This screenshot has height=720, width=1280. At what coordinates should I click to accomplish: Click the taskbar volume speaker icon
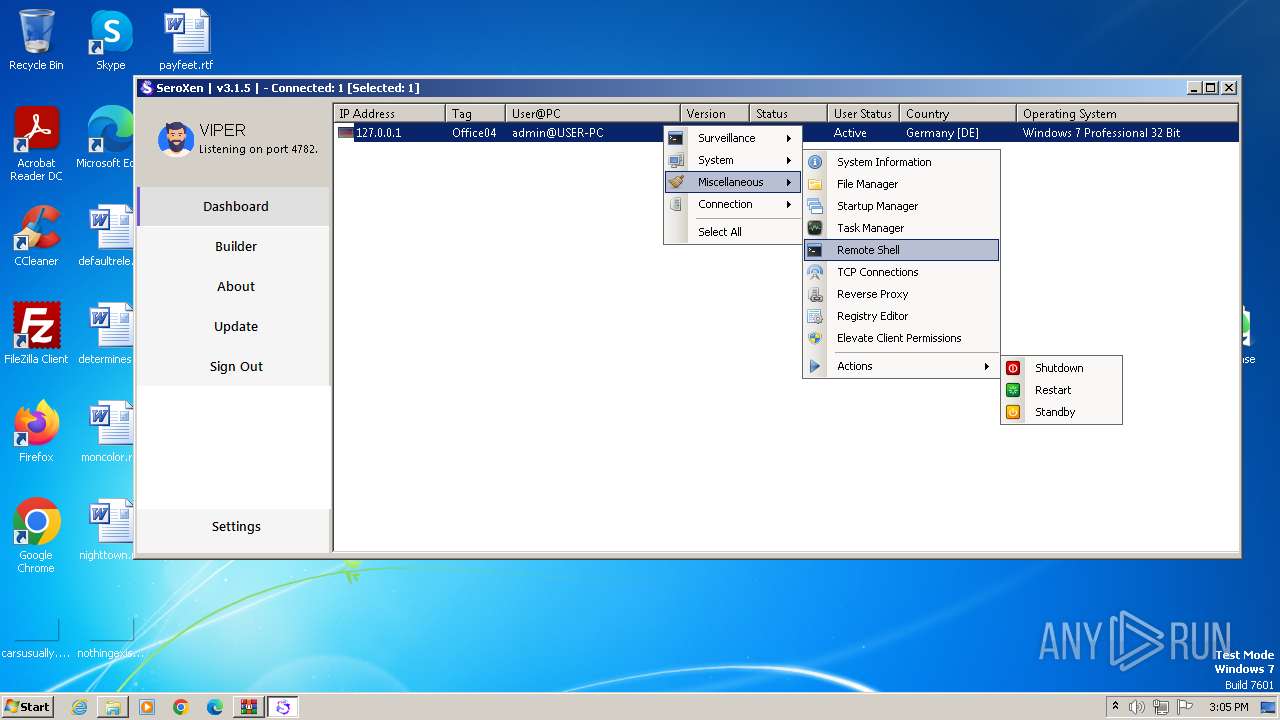1136,707
